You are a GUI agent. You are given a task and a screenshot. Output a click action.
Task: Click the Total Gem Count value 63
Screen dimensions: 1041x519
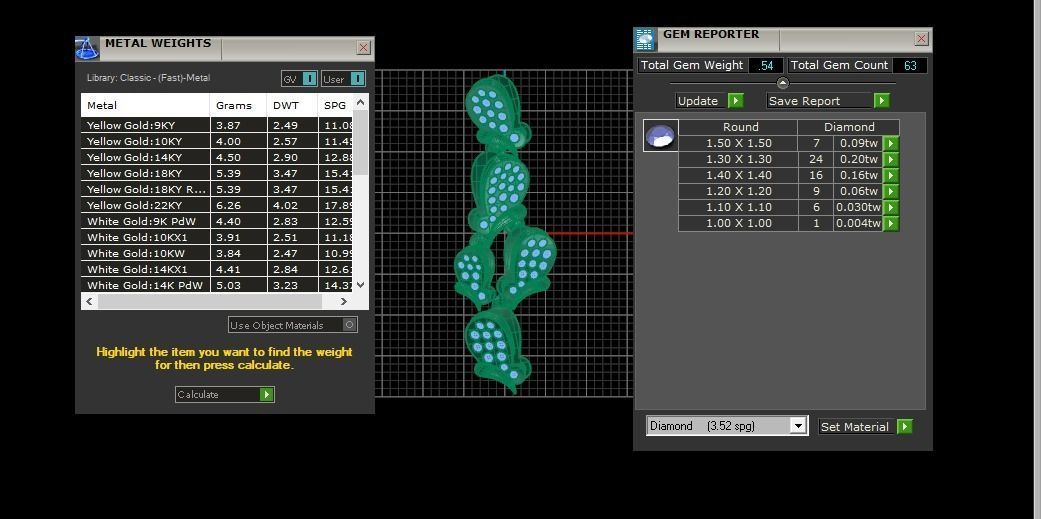point(910,65)
